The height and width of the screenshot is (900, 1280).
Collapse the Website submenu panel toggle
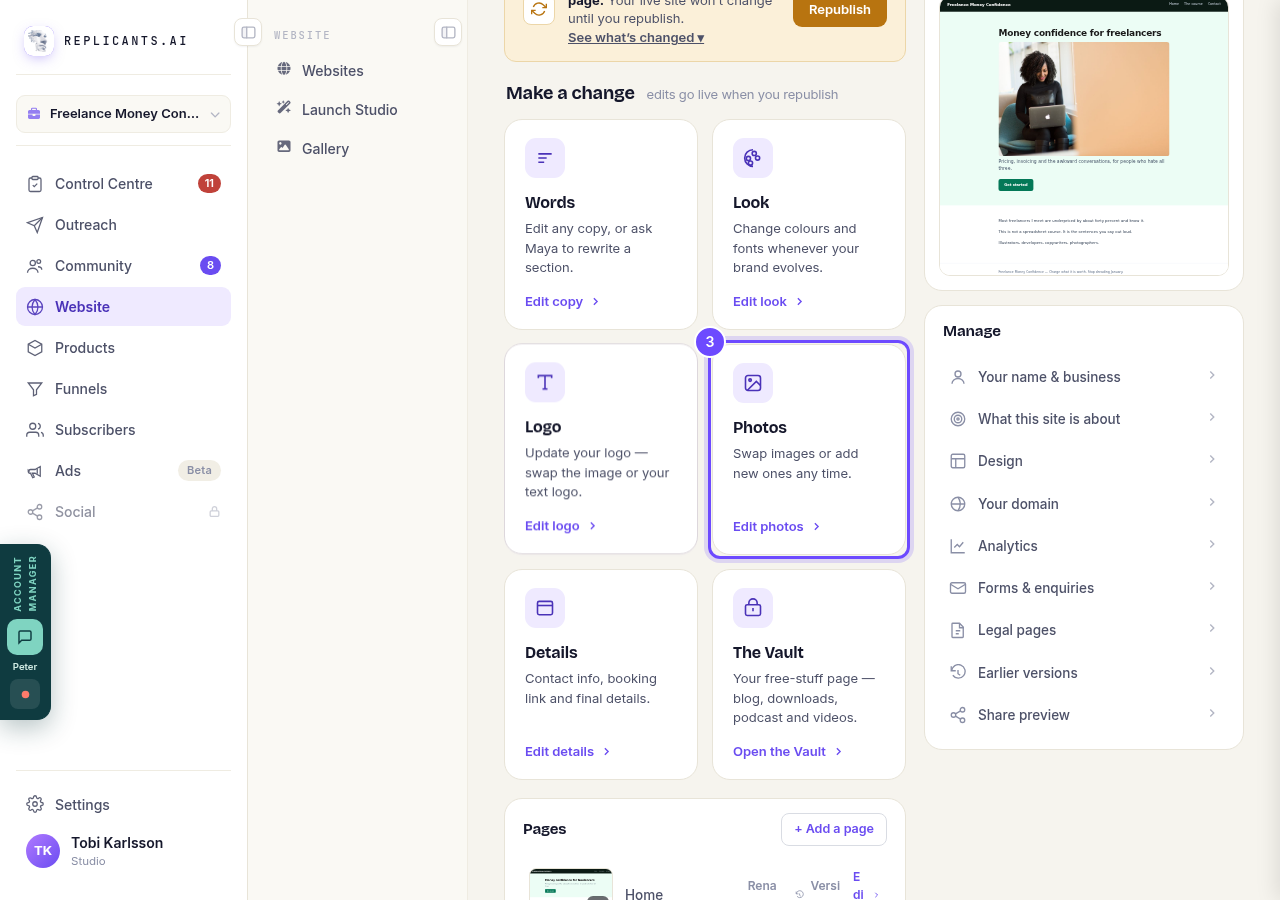pos(448,32)
